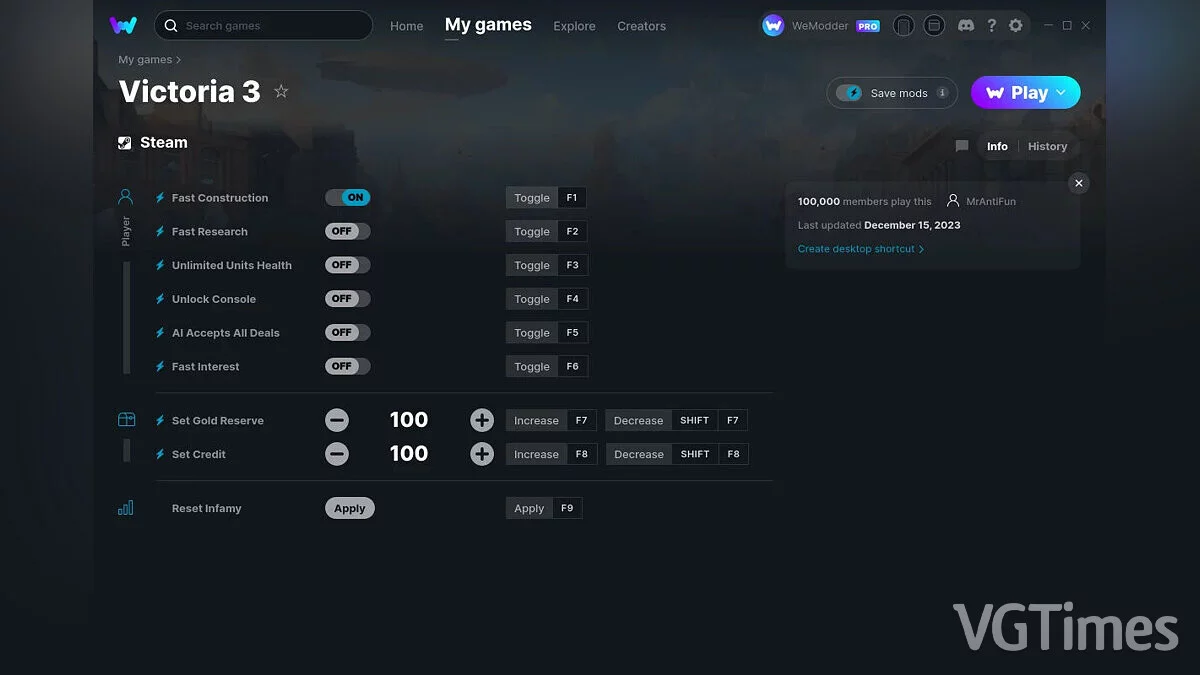Open the Home tab
The width and height of the screenshot is (1200, 675).
(x=406, y=26)
